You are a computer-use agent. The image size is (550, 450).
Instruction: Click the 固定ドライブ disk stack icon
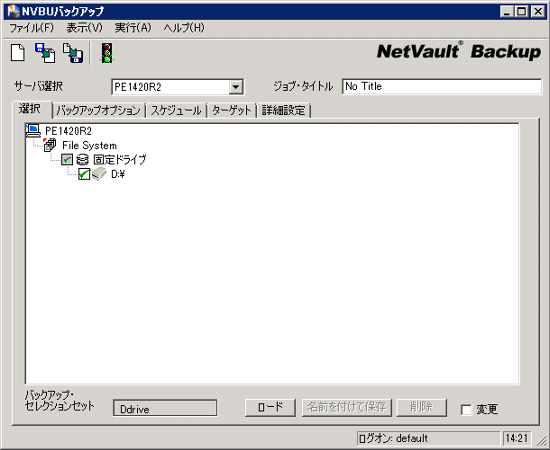[x=82, y=160]
